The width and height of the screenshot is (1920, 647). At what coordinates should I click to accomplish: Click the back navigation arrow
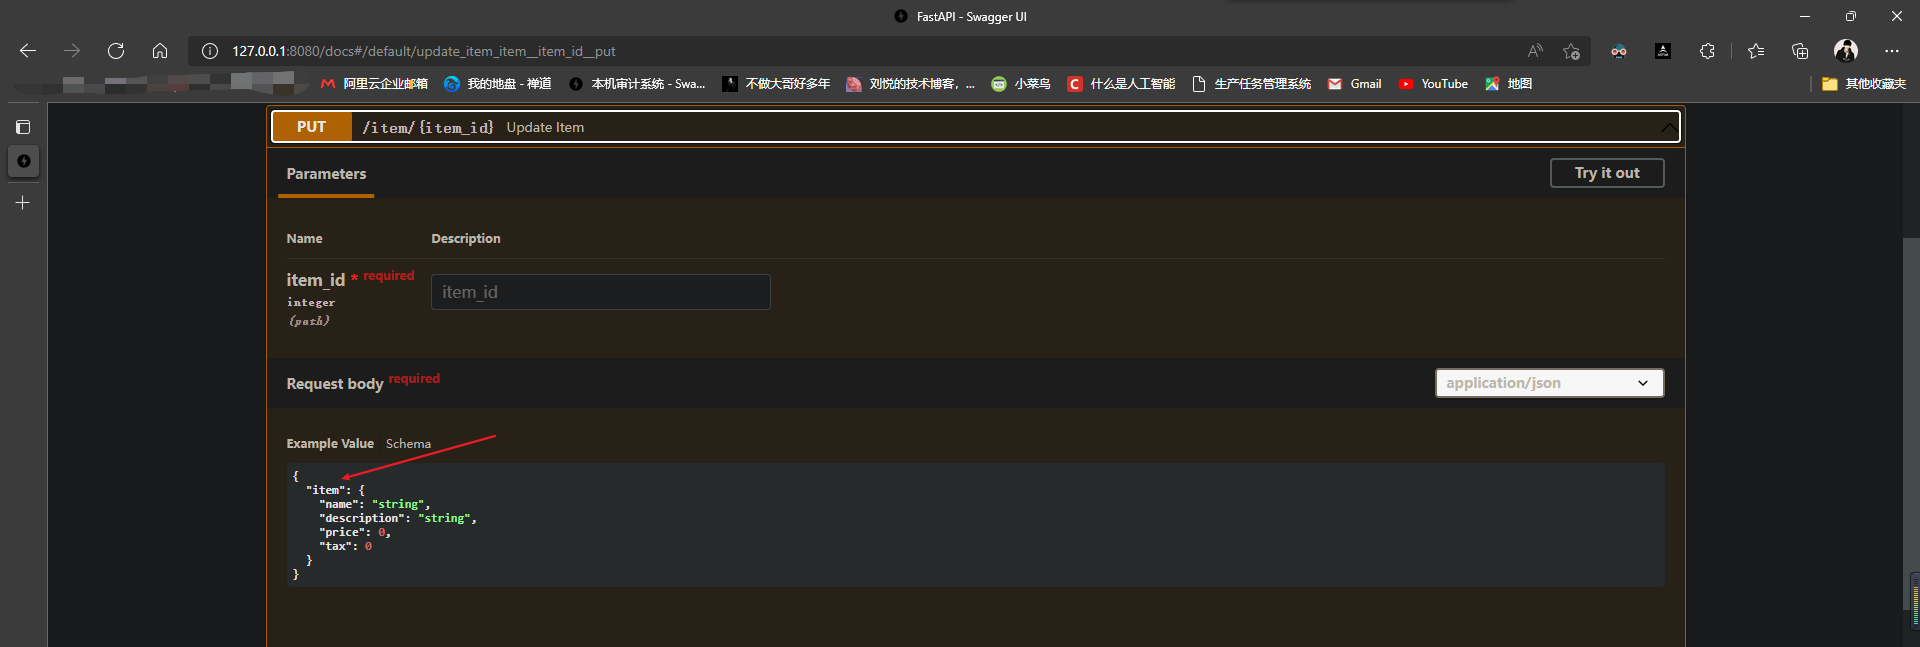[28, 51]
